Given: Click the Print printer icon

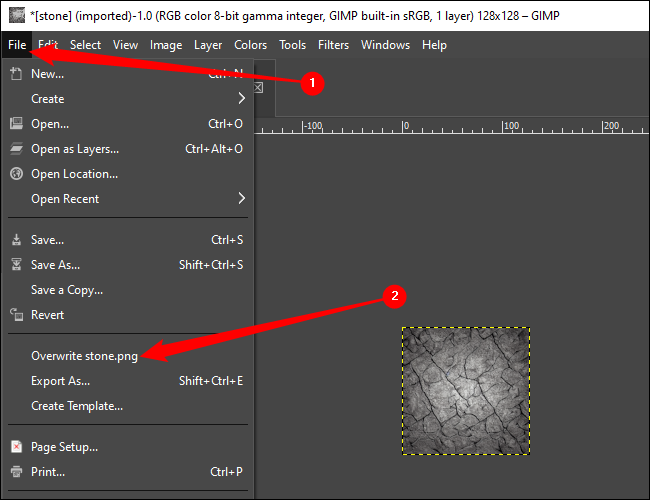Looking at the screenshot, I should click(x=16, y=471).
